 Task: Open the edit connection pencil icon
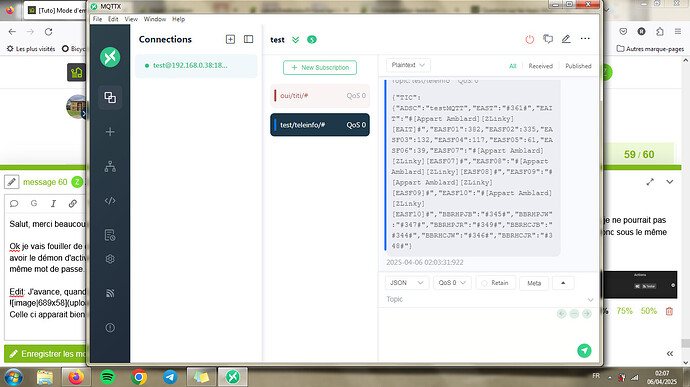point(566,39)
